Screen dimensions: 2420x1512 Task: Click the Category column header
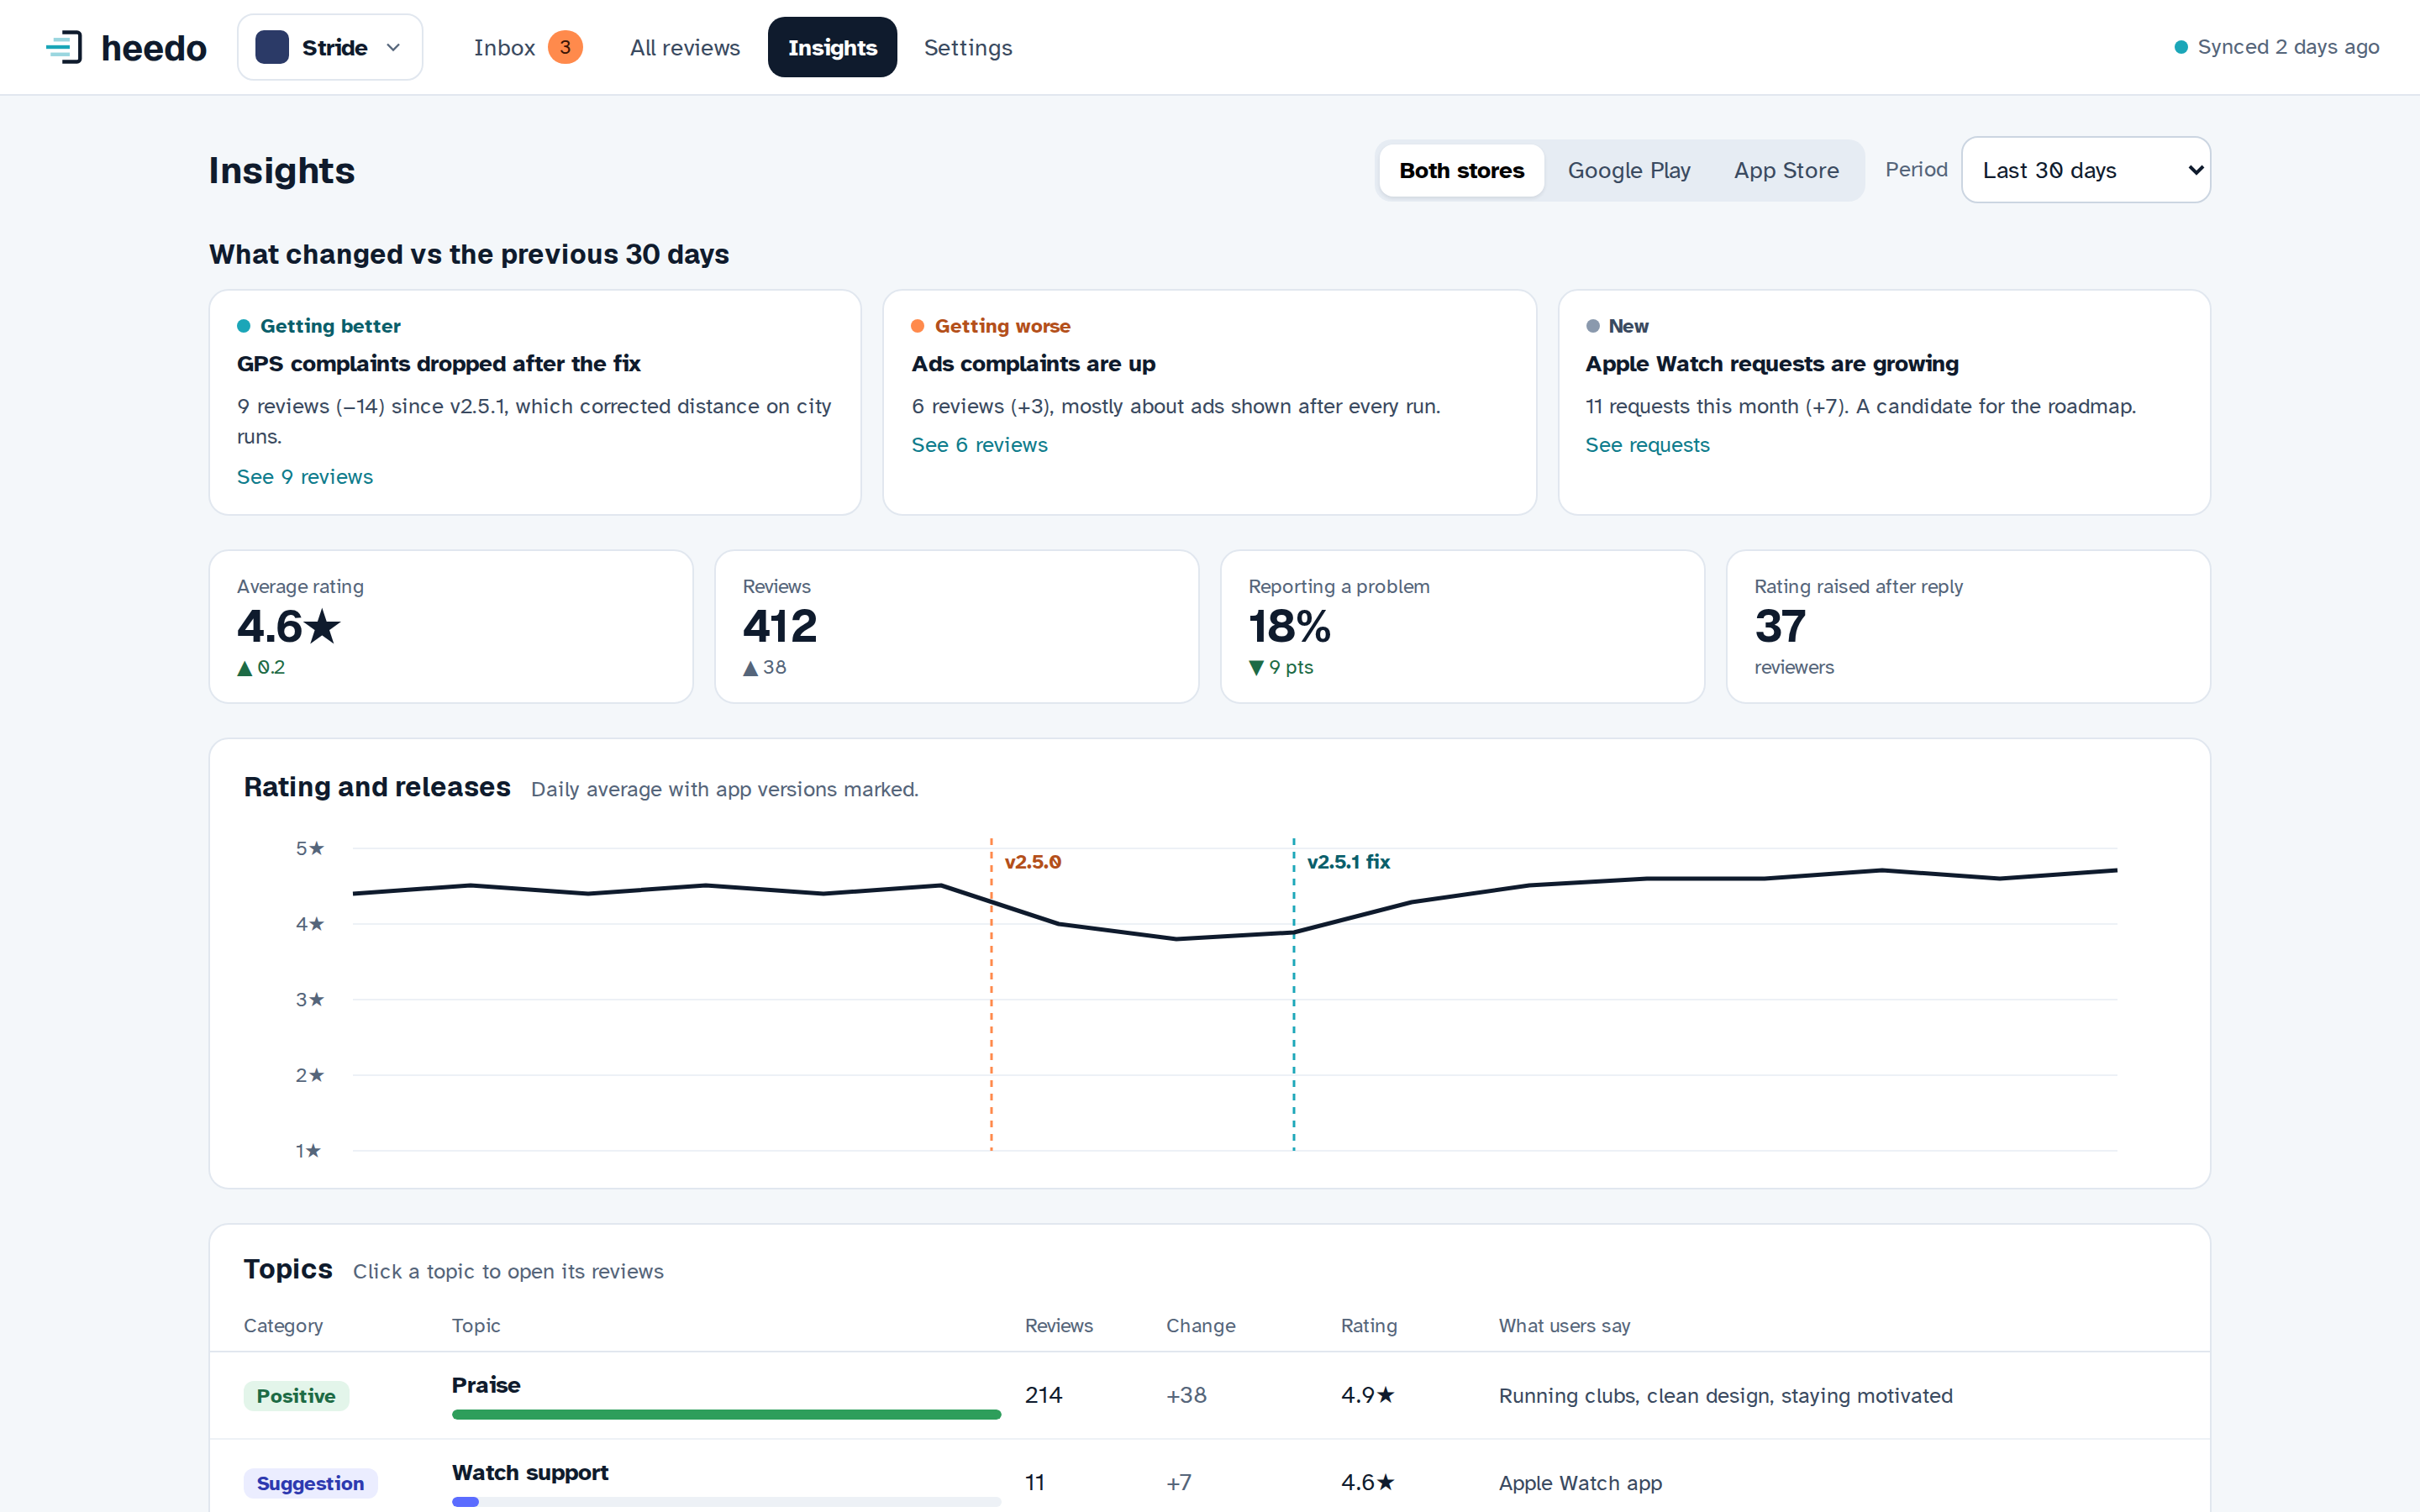click(283, 1326)
